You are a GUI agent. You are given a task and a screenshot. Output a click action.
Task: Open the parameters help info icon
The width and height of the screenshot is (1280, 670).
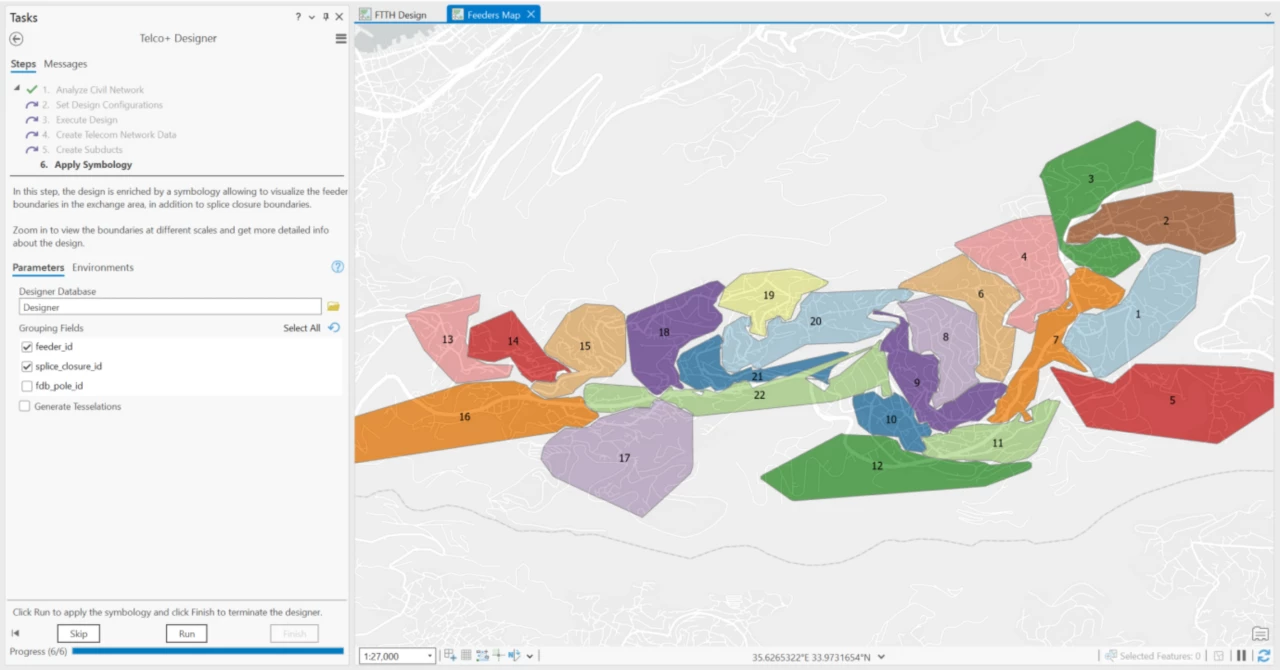tap(337, 267)
